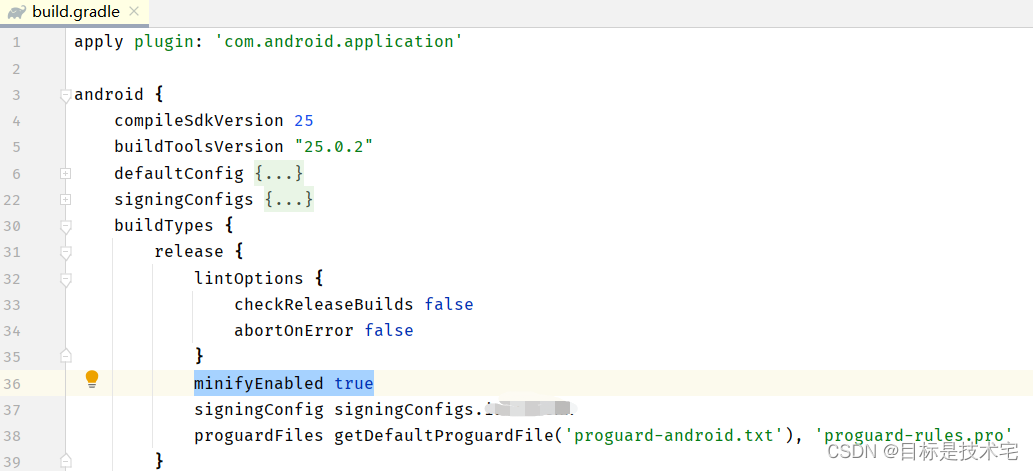
Task: Expand the folded defaultConfig block in gutter
Action: (x=65, y=173)
